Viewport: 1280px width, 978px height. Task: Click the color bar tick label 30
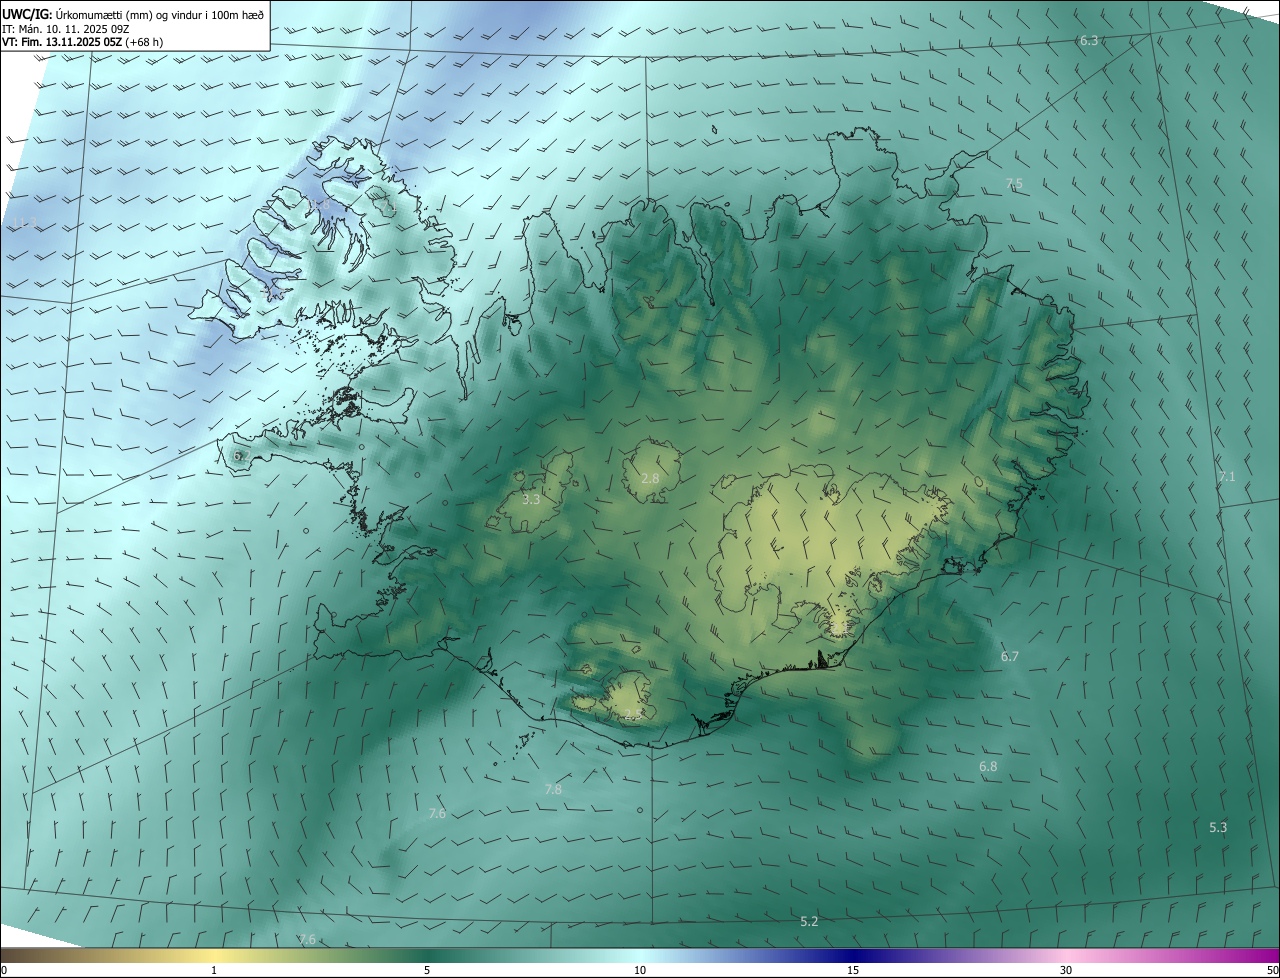pos(1066,971)
